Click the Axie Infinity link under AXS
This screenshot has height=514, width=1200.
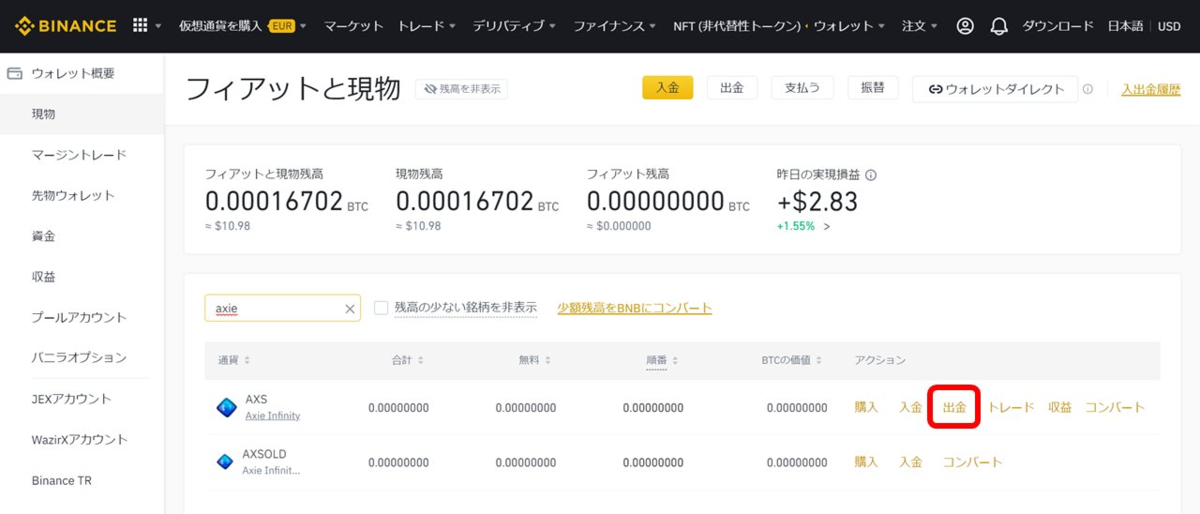pyautogui.click(x=272, y=415)
